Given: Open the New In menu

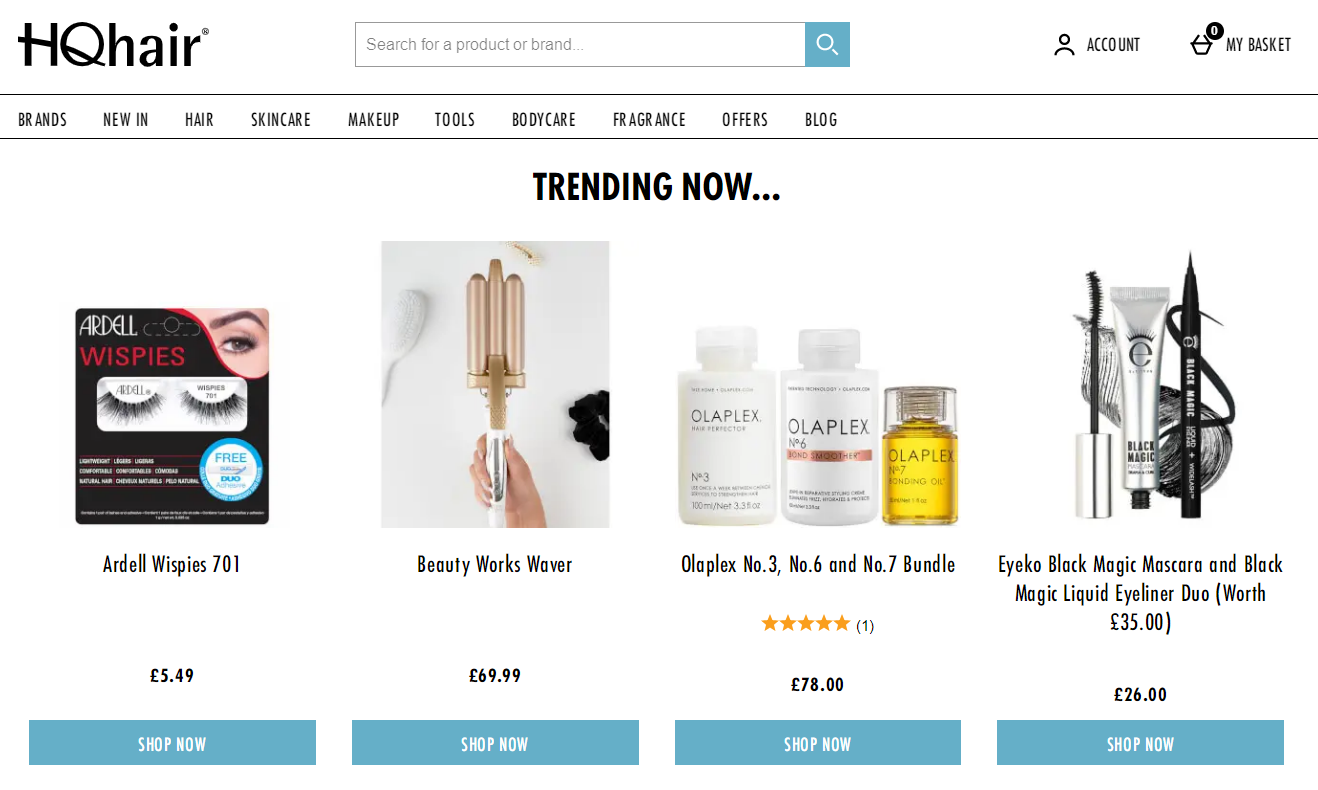Looking at the screenshot, I should pyautogui.click(x=126, y=120).
